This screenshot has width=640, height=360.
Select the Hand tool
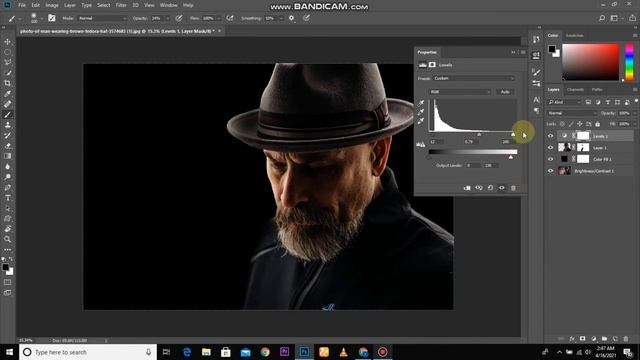7,229
